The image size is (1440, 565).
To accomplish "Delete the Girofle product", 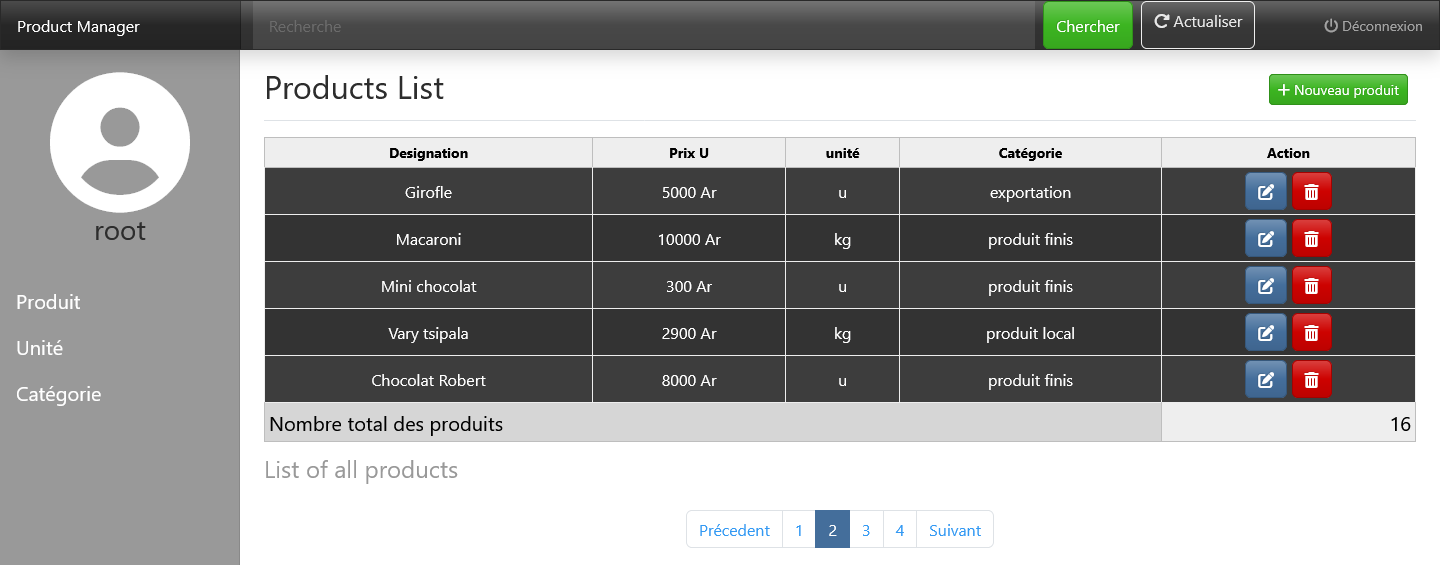I will point(1311,192).
